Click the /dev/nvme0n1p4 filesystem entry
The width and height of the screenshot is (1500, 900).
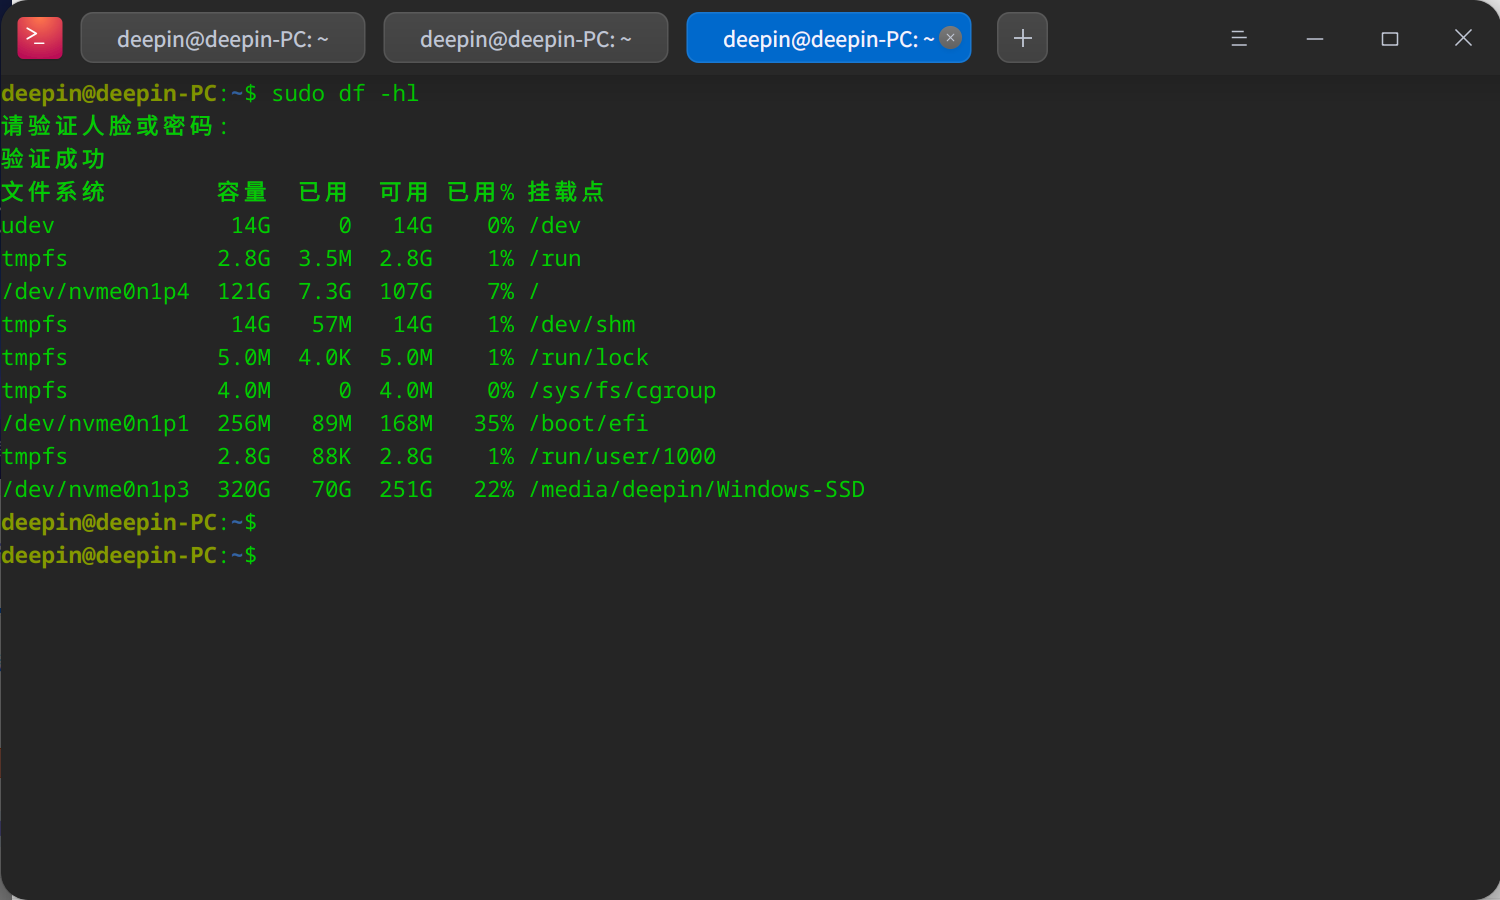pos(96,291)
